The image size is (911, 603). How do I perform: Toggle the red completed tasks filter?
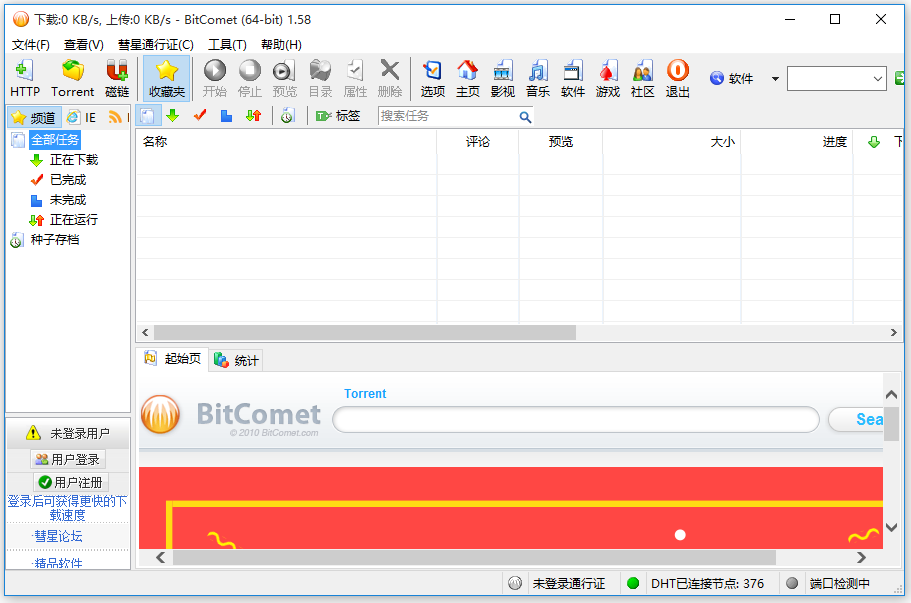pyautogui.click(x=197, y=115)
